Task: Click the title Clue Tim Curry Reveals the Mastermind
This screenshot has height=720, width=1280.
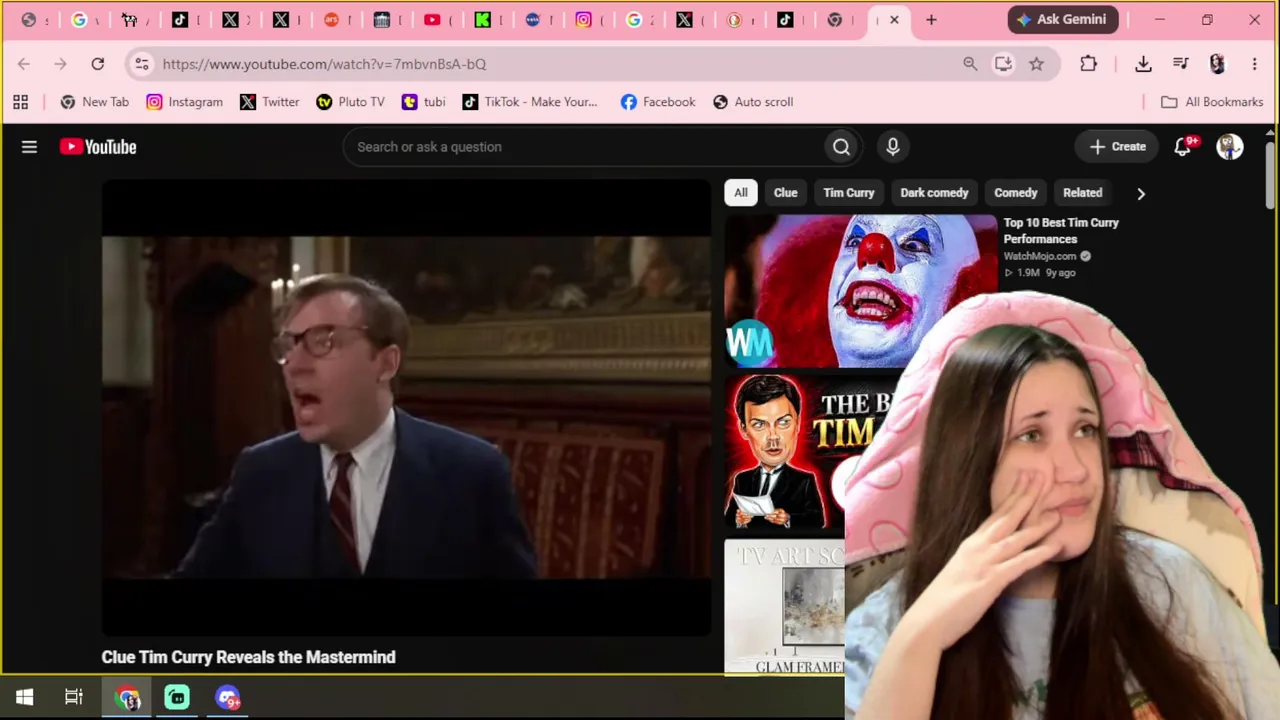Action: [x=248, y=657]
